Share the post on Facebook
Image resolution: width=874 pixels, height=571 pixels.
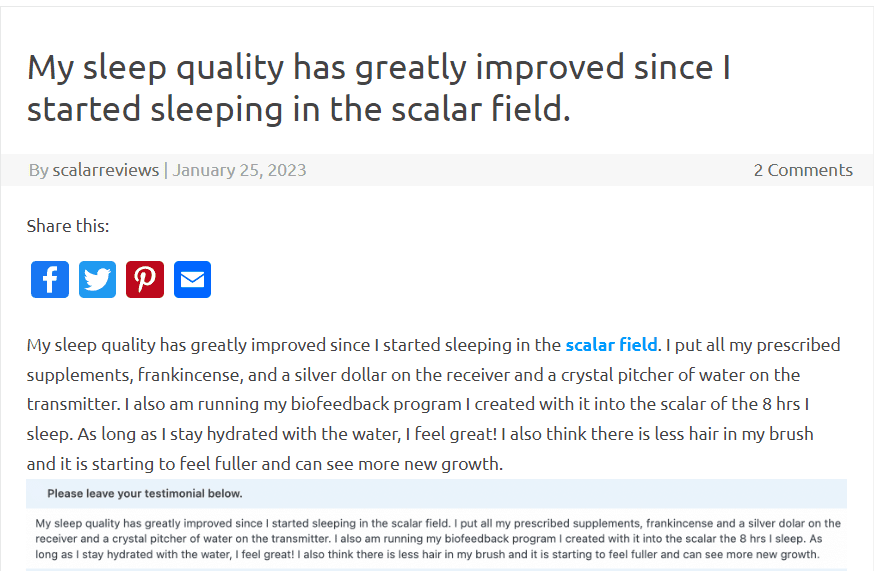coord(50,279)
